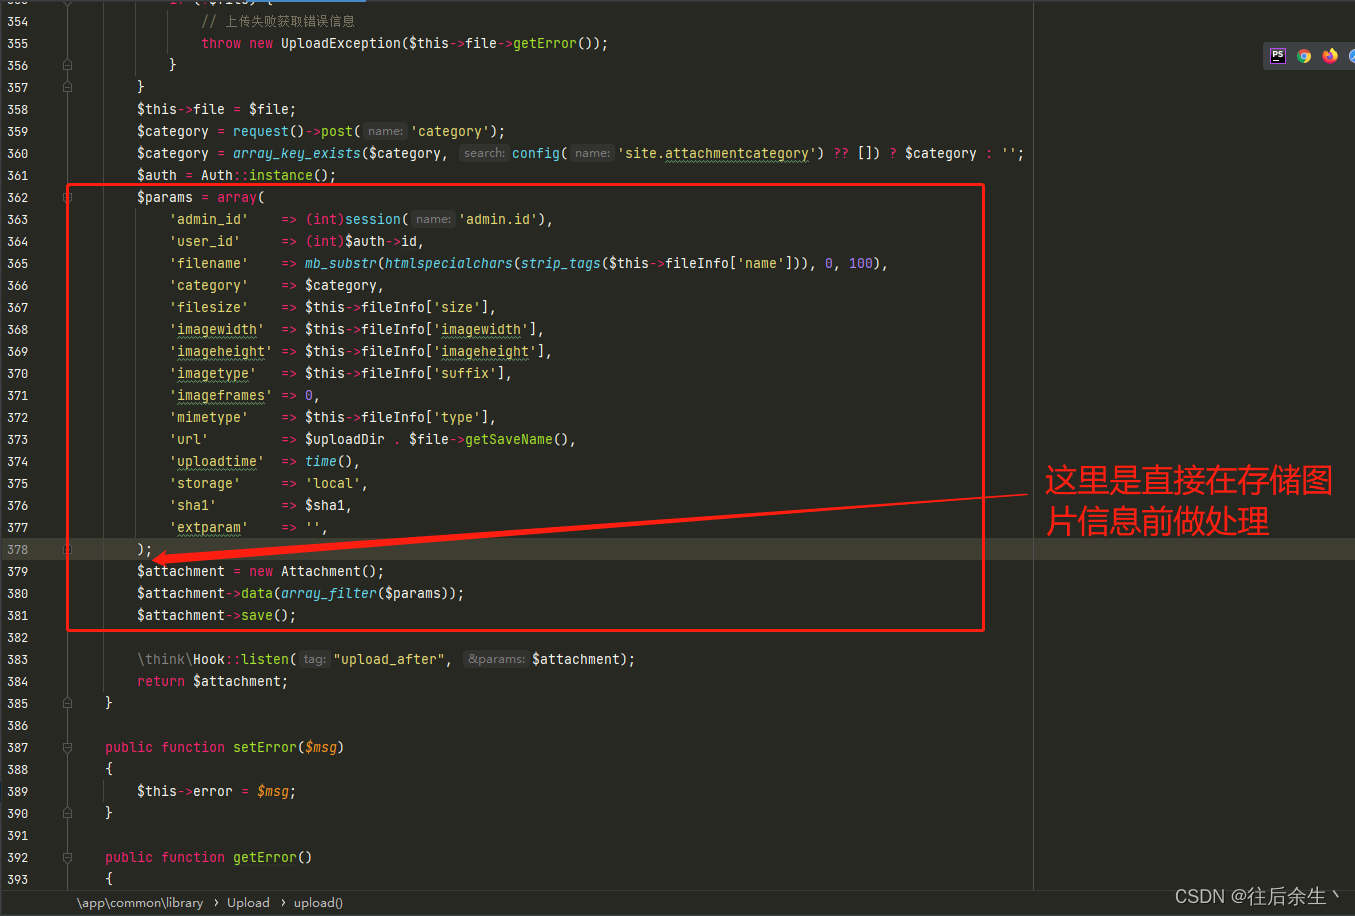Click UploadException class name on line 355
This screenshot has width=1355, height=916.
tap(341, 43)
